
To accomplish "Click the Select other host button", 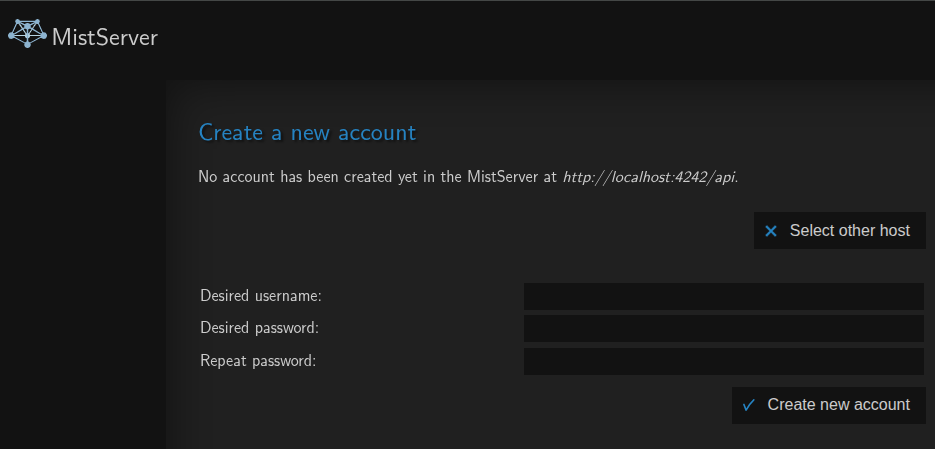I will click(840, 230).
